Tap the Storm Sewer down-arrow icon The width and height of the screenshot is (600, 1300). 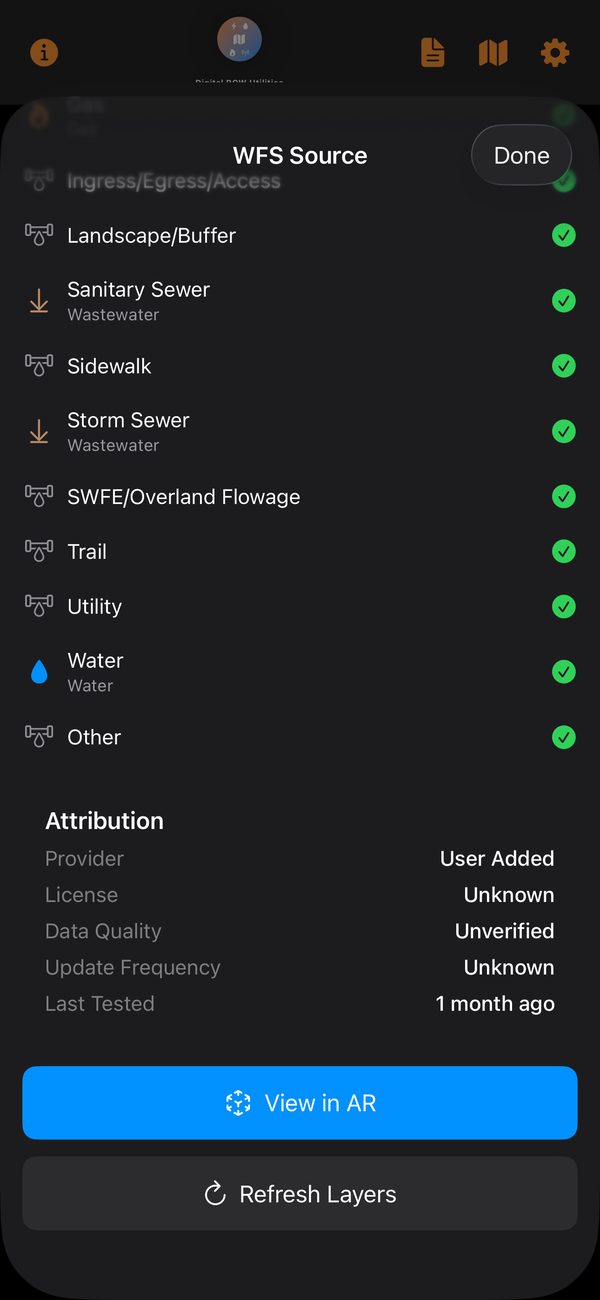(39, 431)
